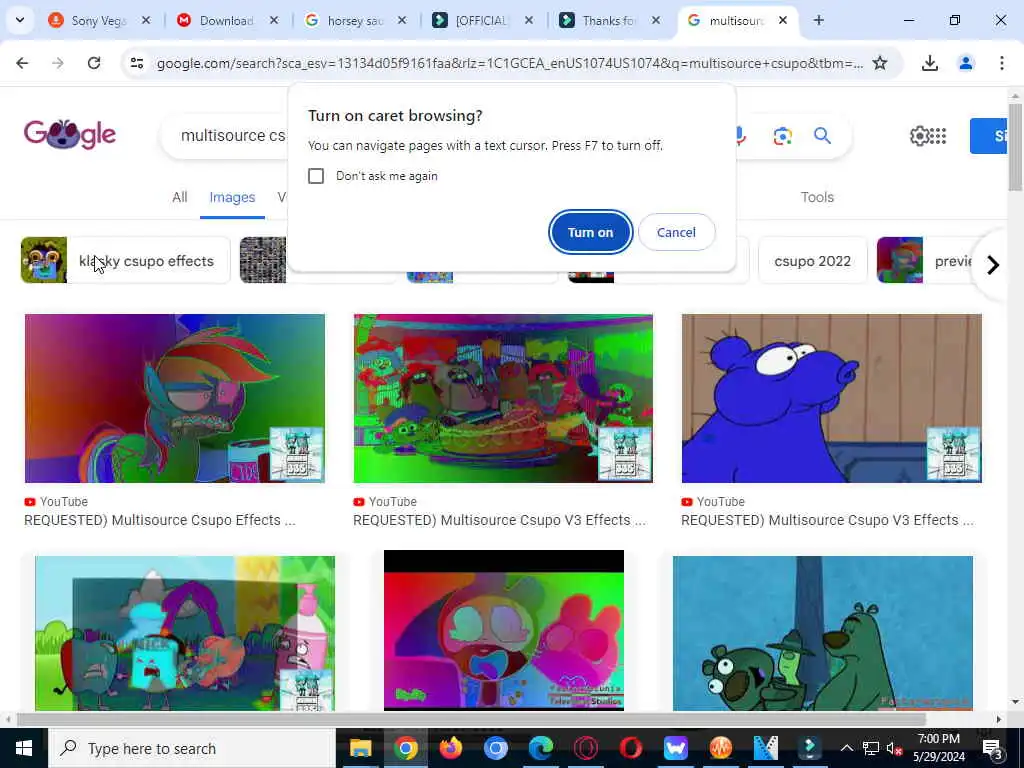Image resolution: width=1024 pixels, height=768 pixels.
Task: Open the Windows Start menu
Action: point(24,748)
